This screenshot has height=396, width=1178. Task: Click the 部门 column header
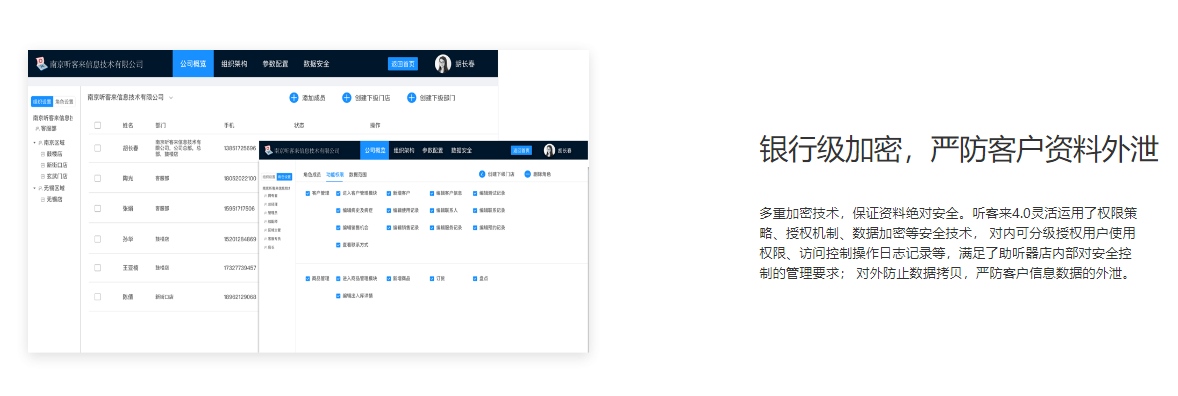161,125
